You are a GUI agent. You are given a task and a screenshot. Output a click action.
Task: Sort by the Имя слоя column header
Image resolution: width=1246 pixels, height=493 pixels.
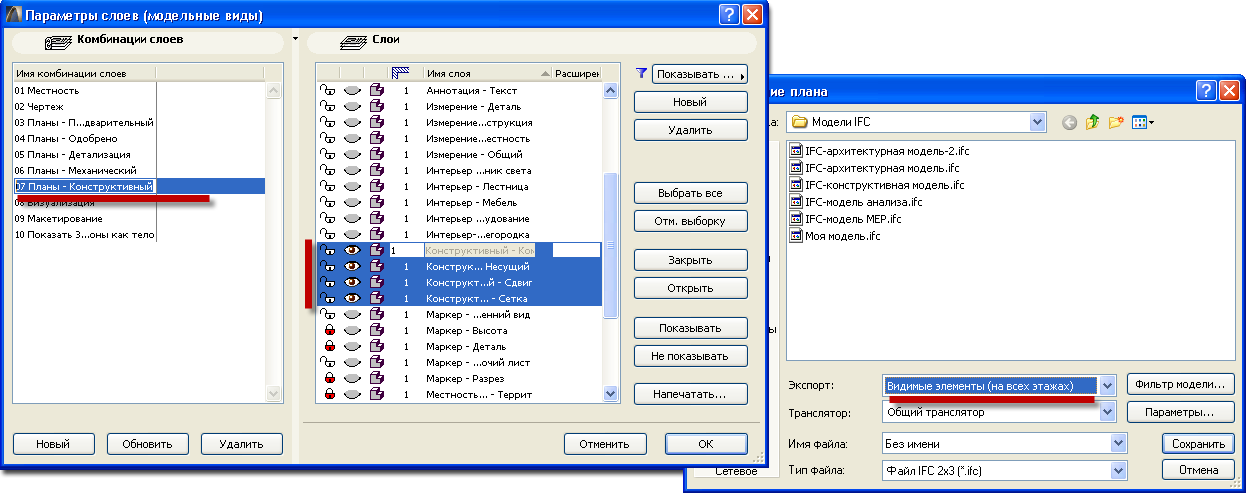click(x=487, y=73)
